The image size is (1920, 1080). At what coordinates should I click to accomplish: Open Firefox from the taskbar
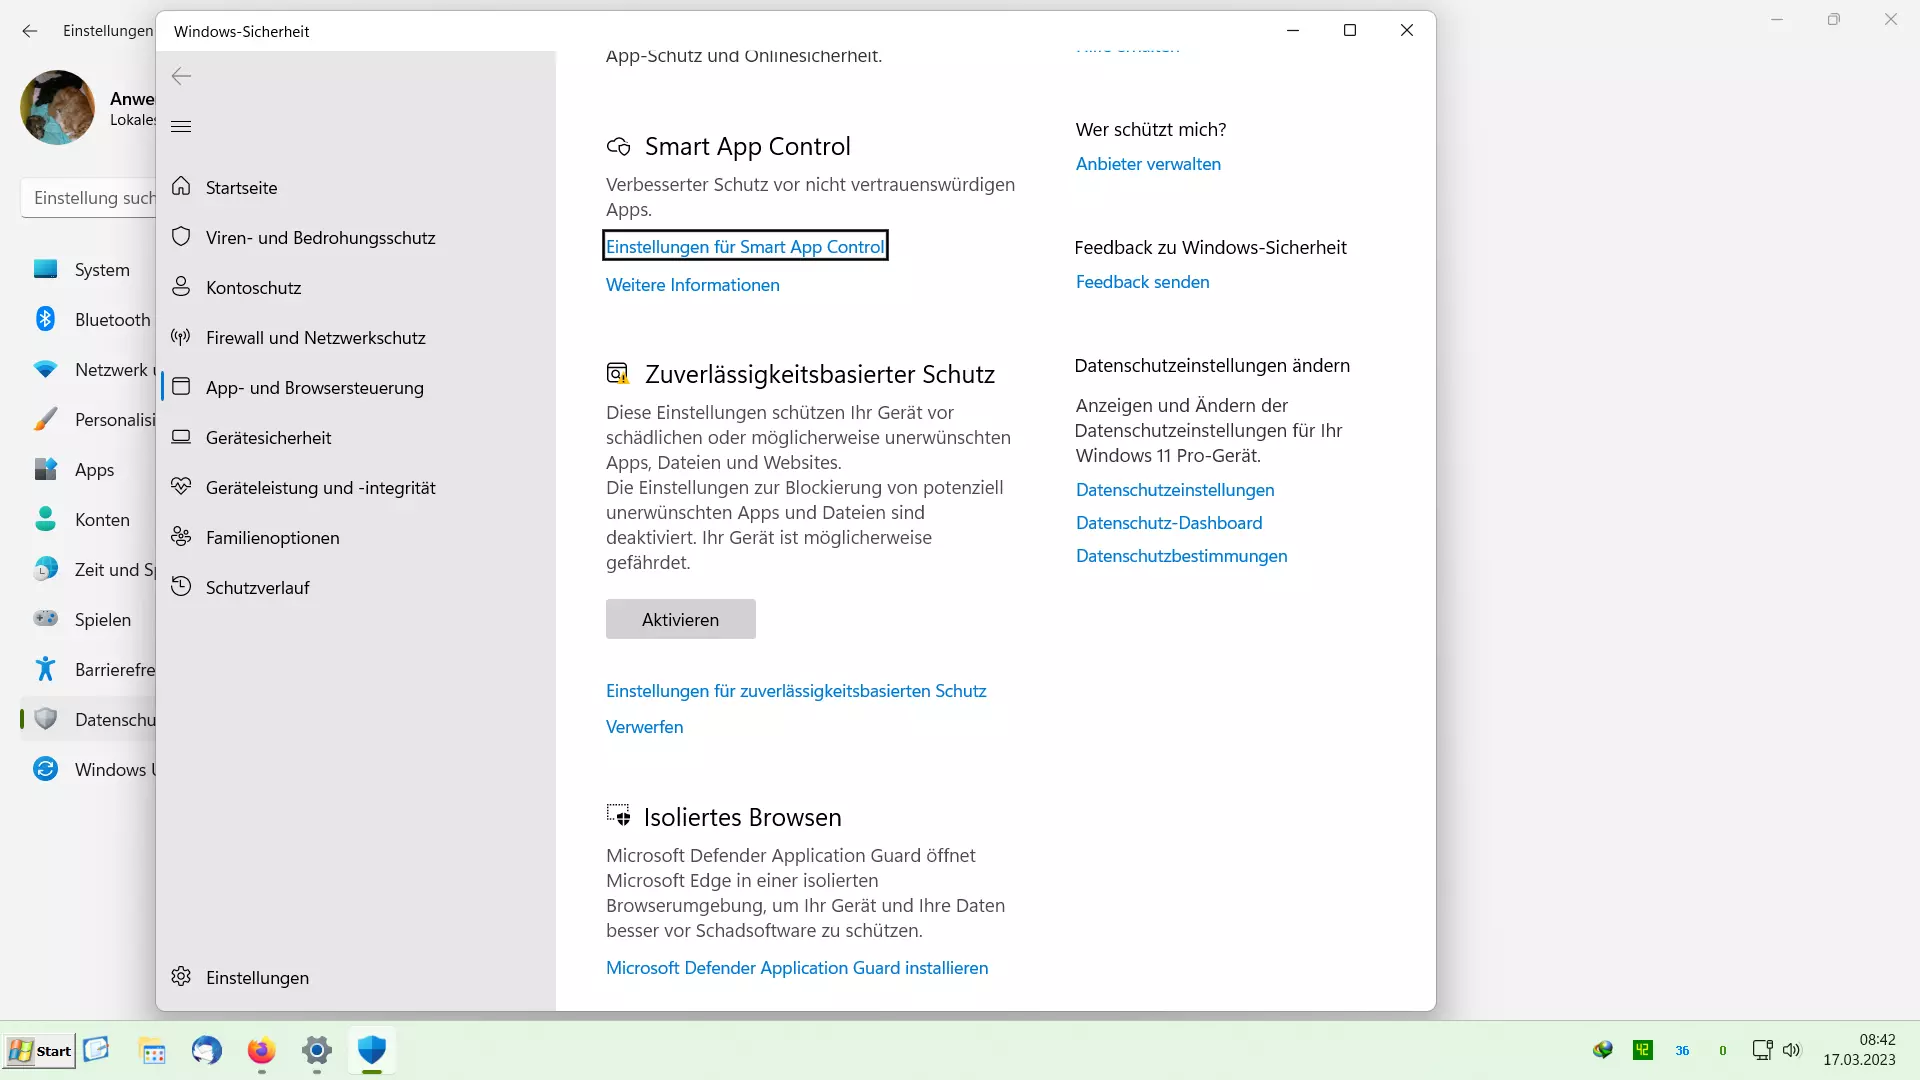pyautogui.click(x=261, y=1051)
